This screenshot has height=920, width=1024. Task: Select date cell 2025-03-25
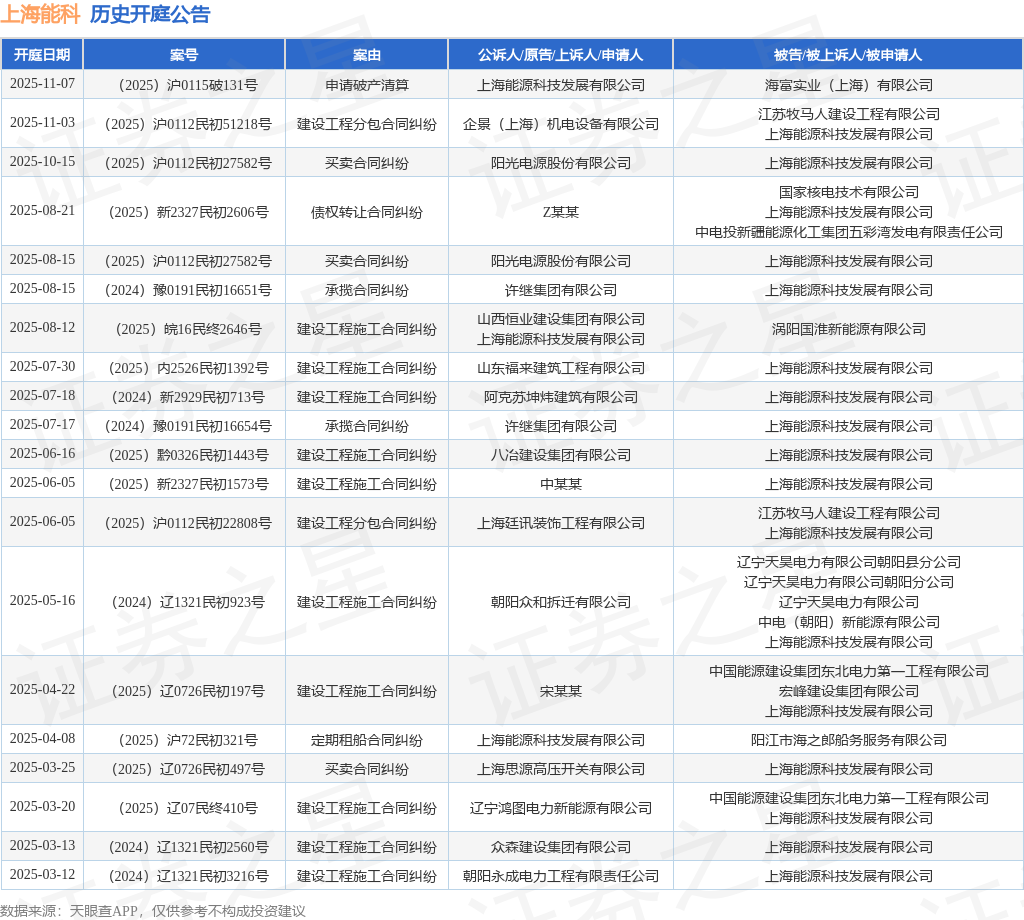point(42,767)
